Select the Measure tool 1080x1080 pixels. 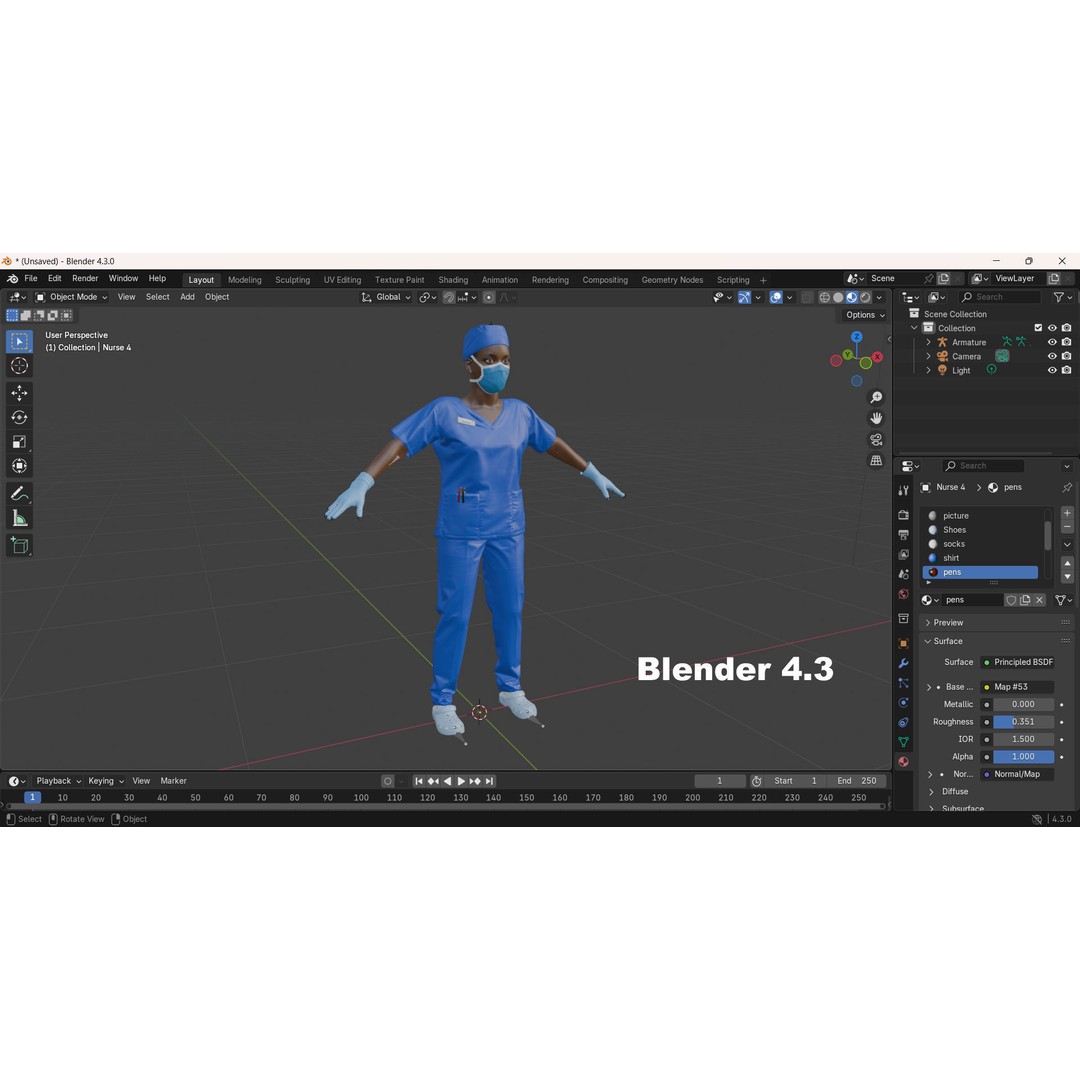click(19, 518)
